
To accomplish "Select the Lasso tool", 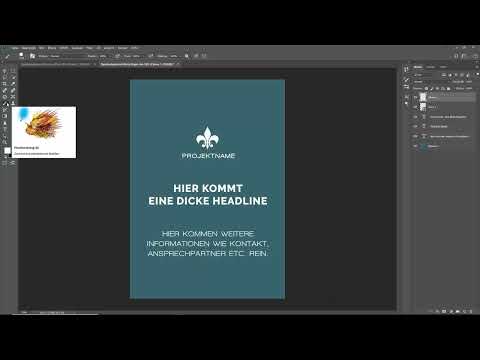I will click(x=5, y=77).
